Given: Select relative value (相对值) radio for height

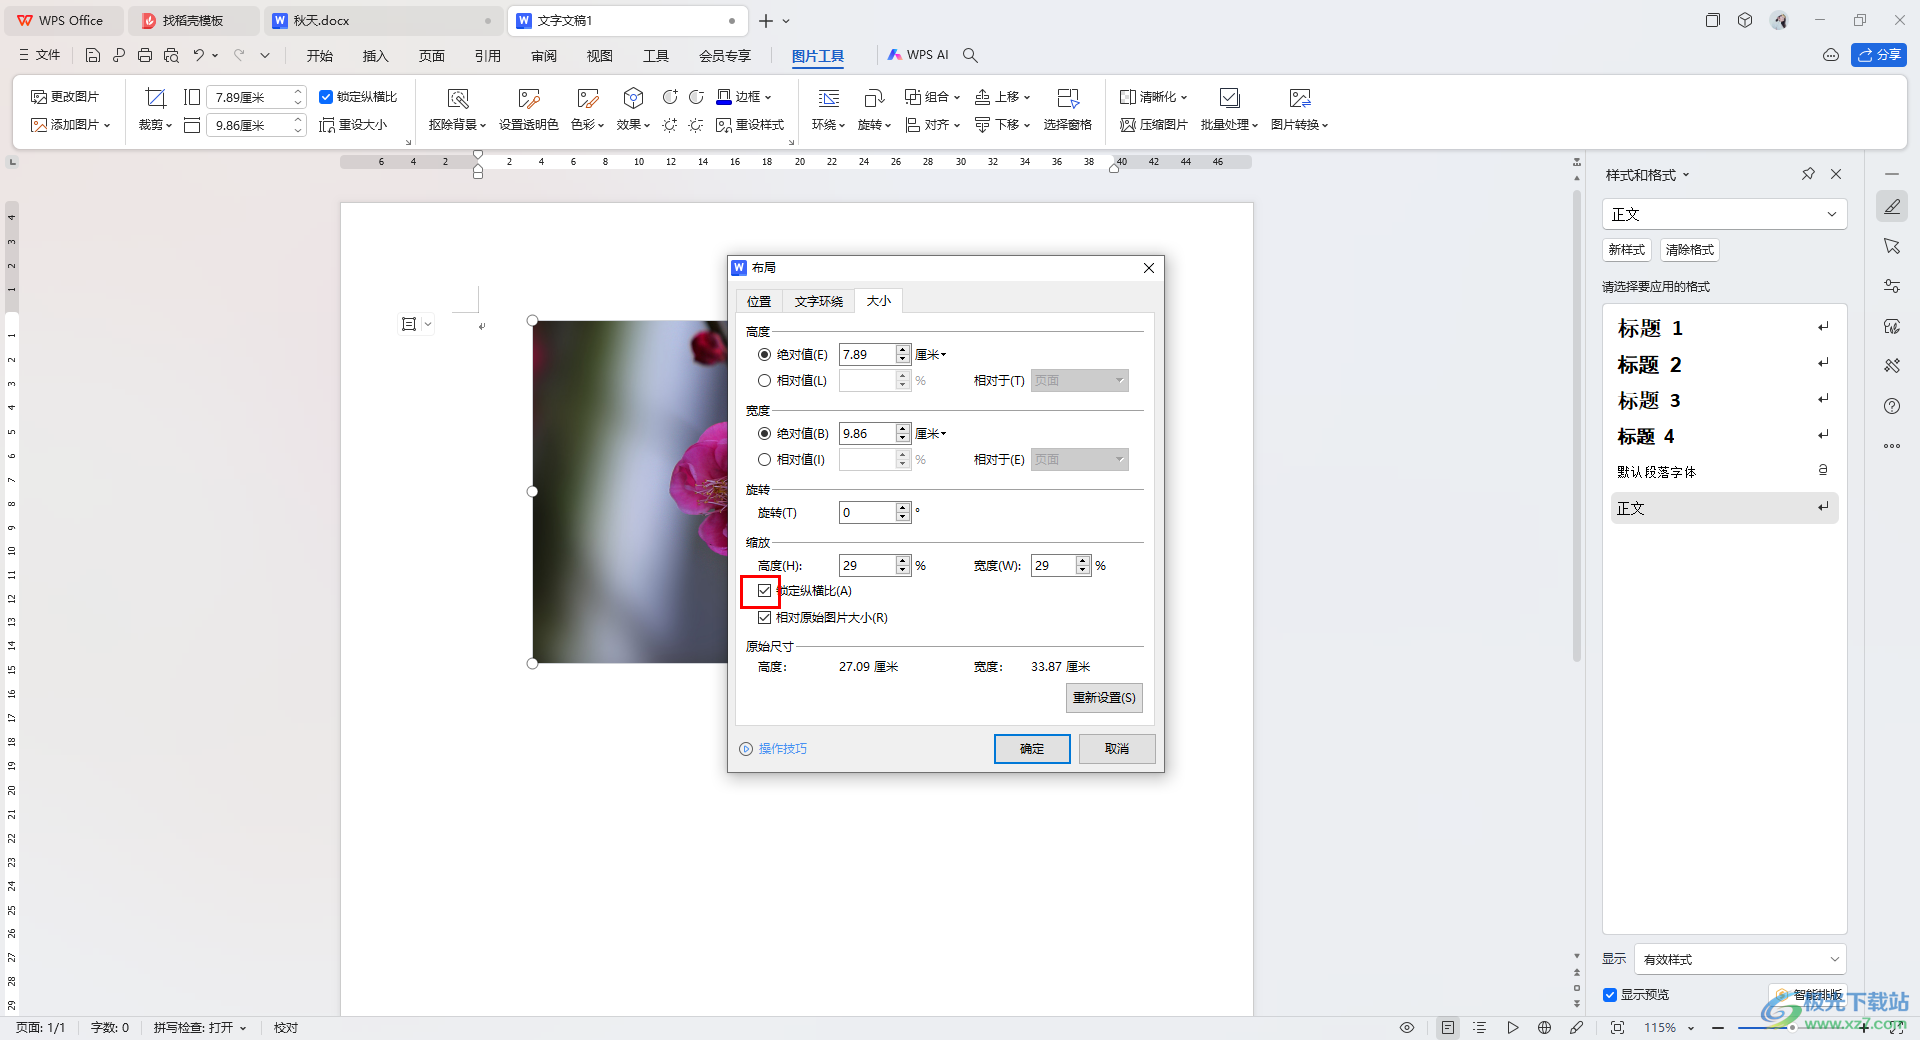Looking at the screenshot, I should click(x=765, y=381).
